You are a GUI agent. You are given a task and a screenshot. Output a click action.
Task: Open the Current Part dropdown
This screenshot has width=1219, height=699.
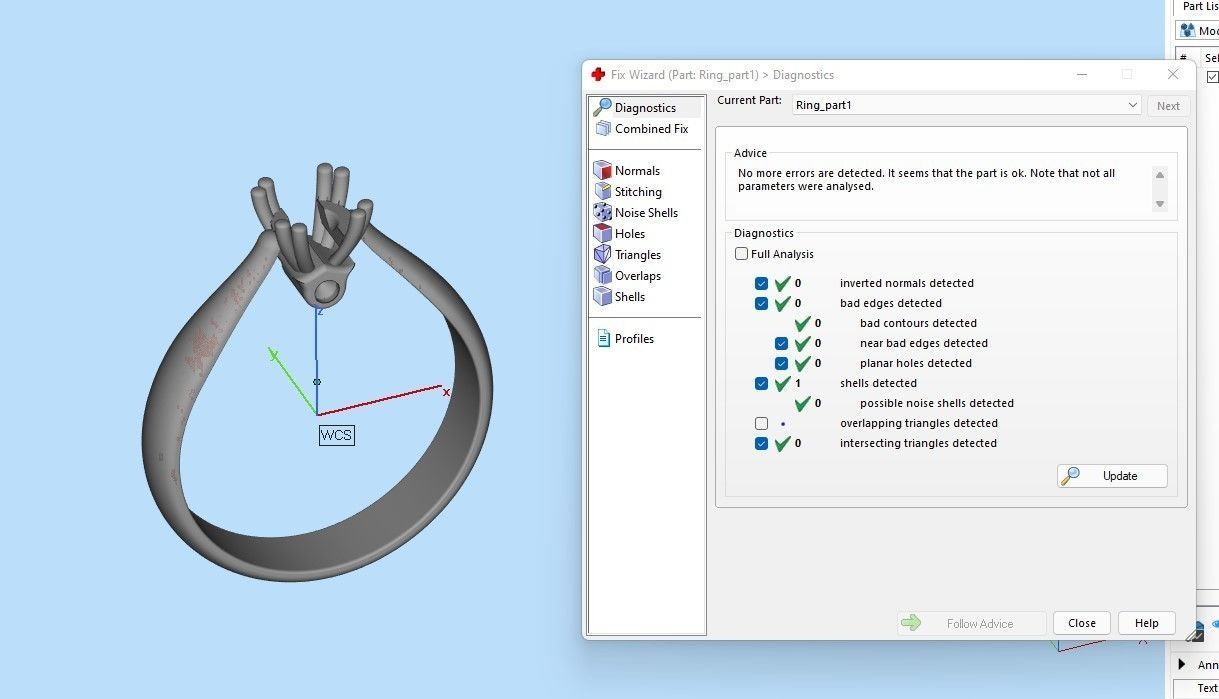(x=966, y=105)
